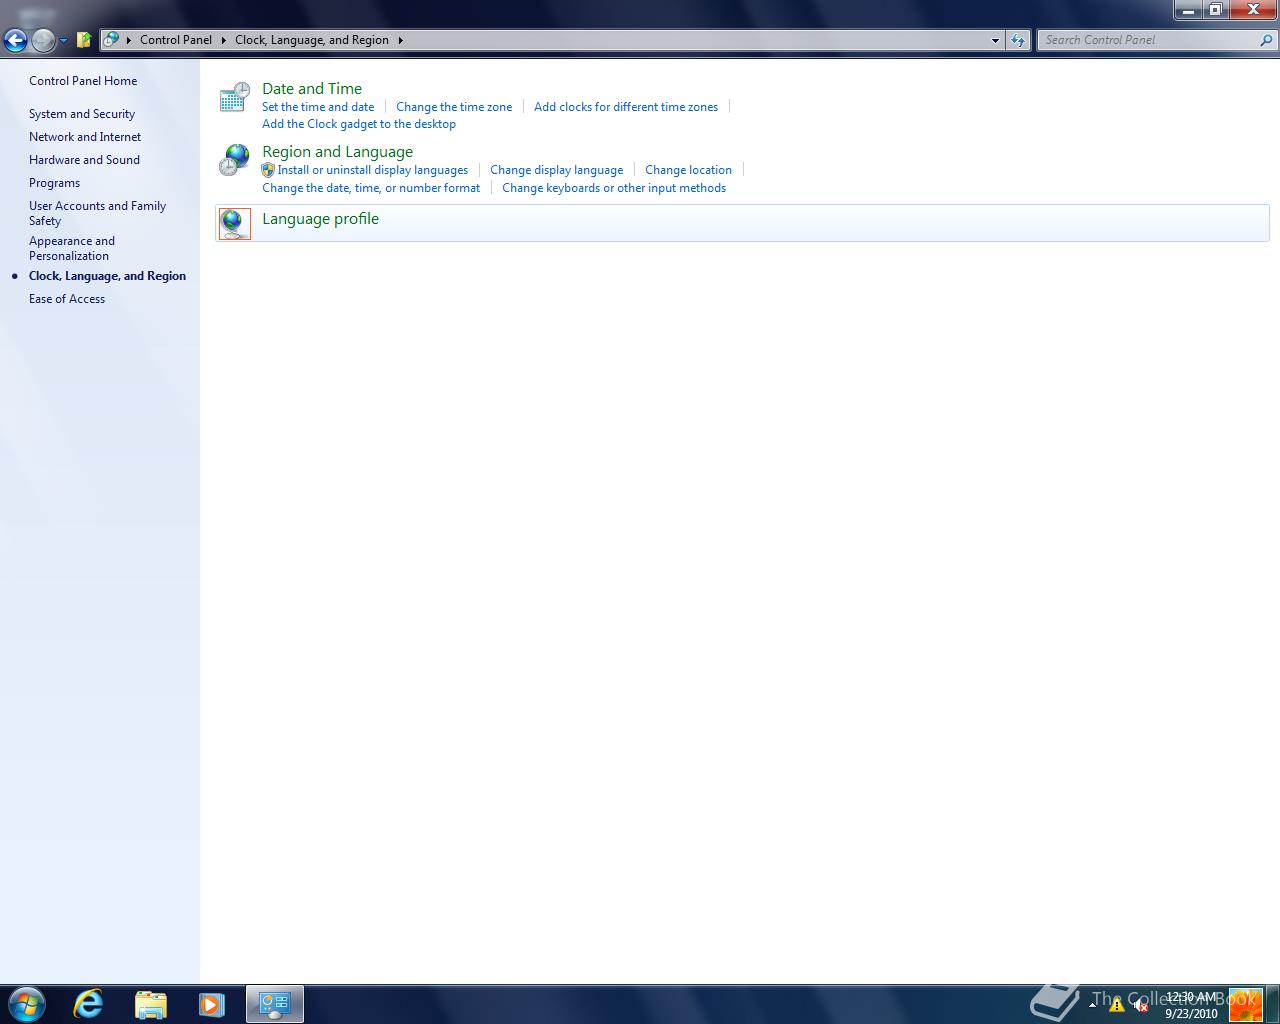Open Change keyboards or other input methods

coord(614,188)
